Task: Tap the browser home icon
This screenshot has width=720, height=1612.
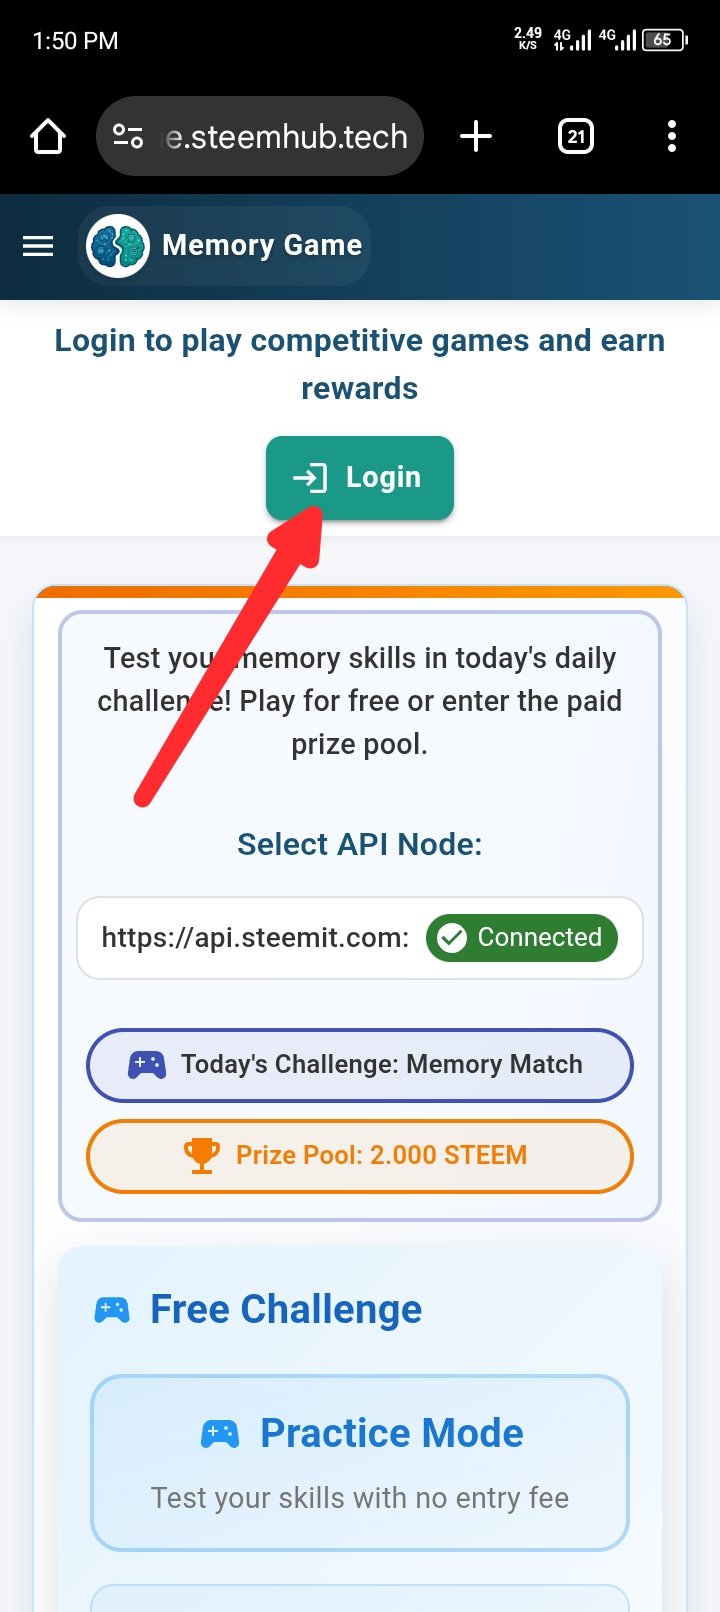Action: (x=48, y=136)
